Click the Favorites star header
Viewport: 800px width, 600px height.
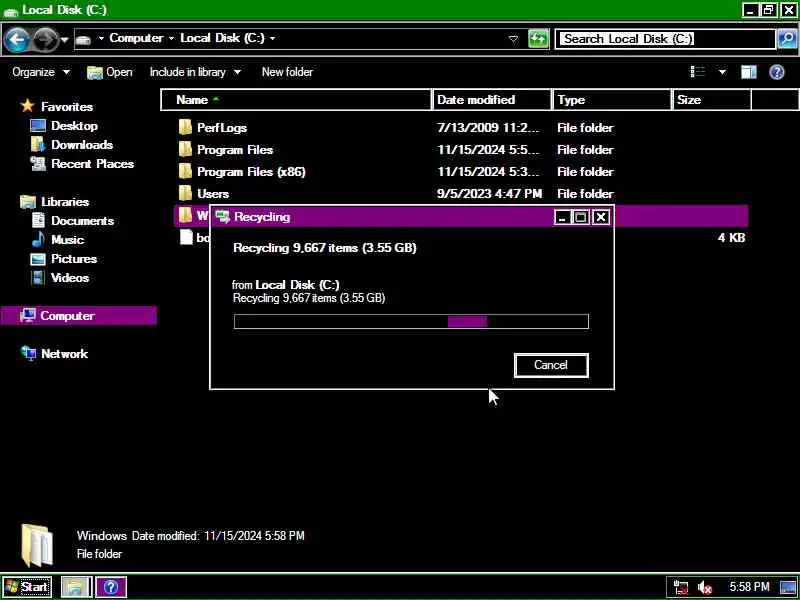click(x=57, y=107)
